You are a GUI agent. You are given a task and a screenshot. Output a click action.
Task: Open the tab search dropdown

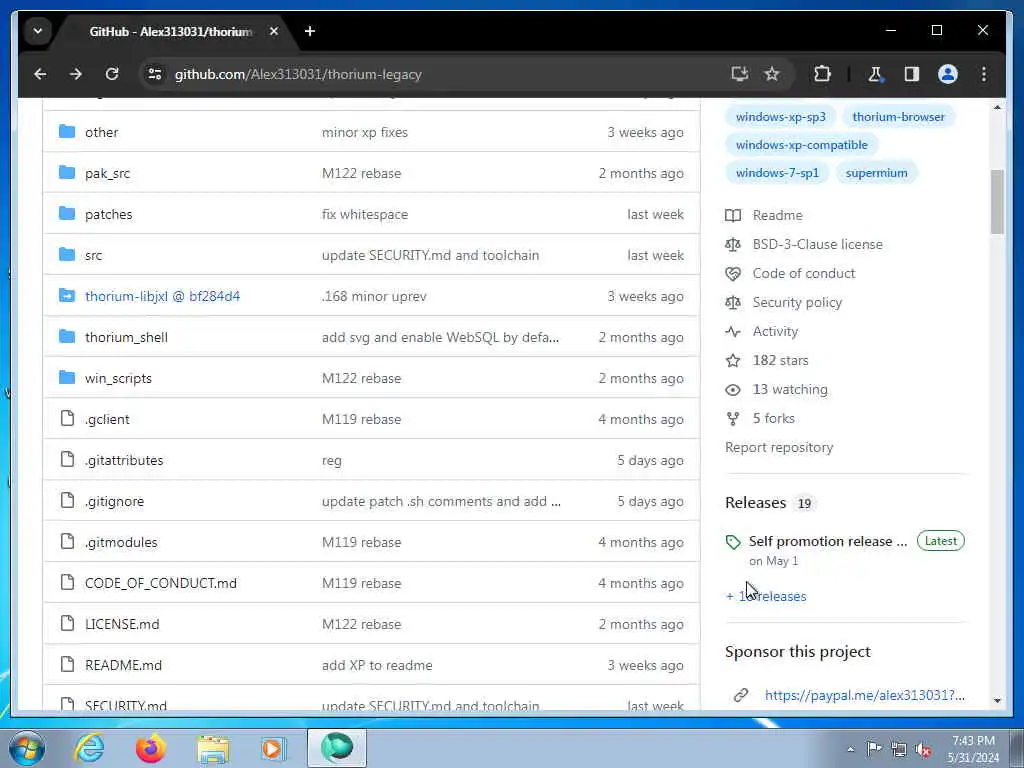click(x=38, y=31)
